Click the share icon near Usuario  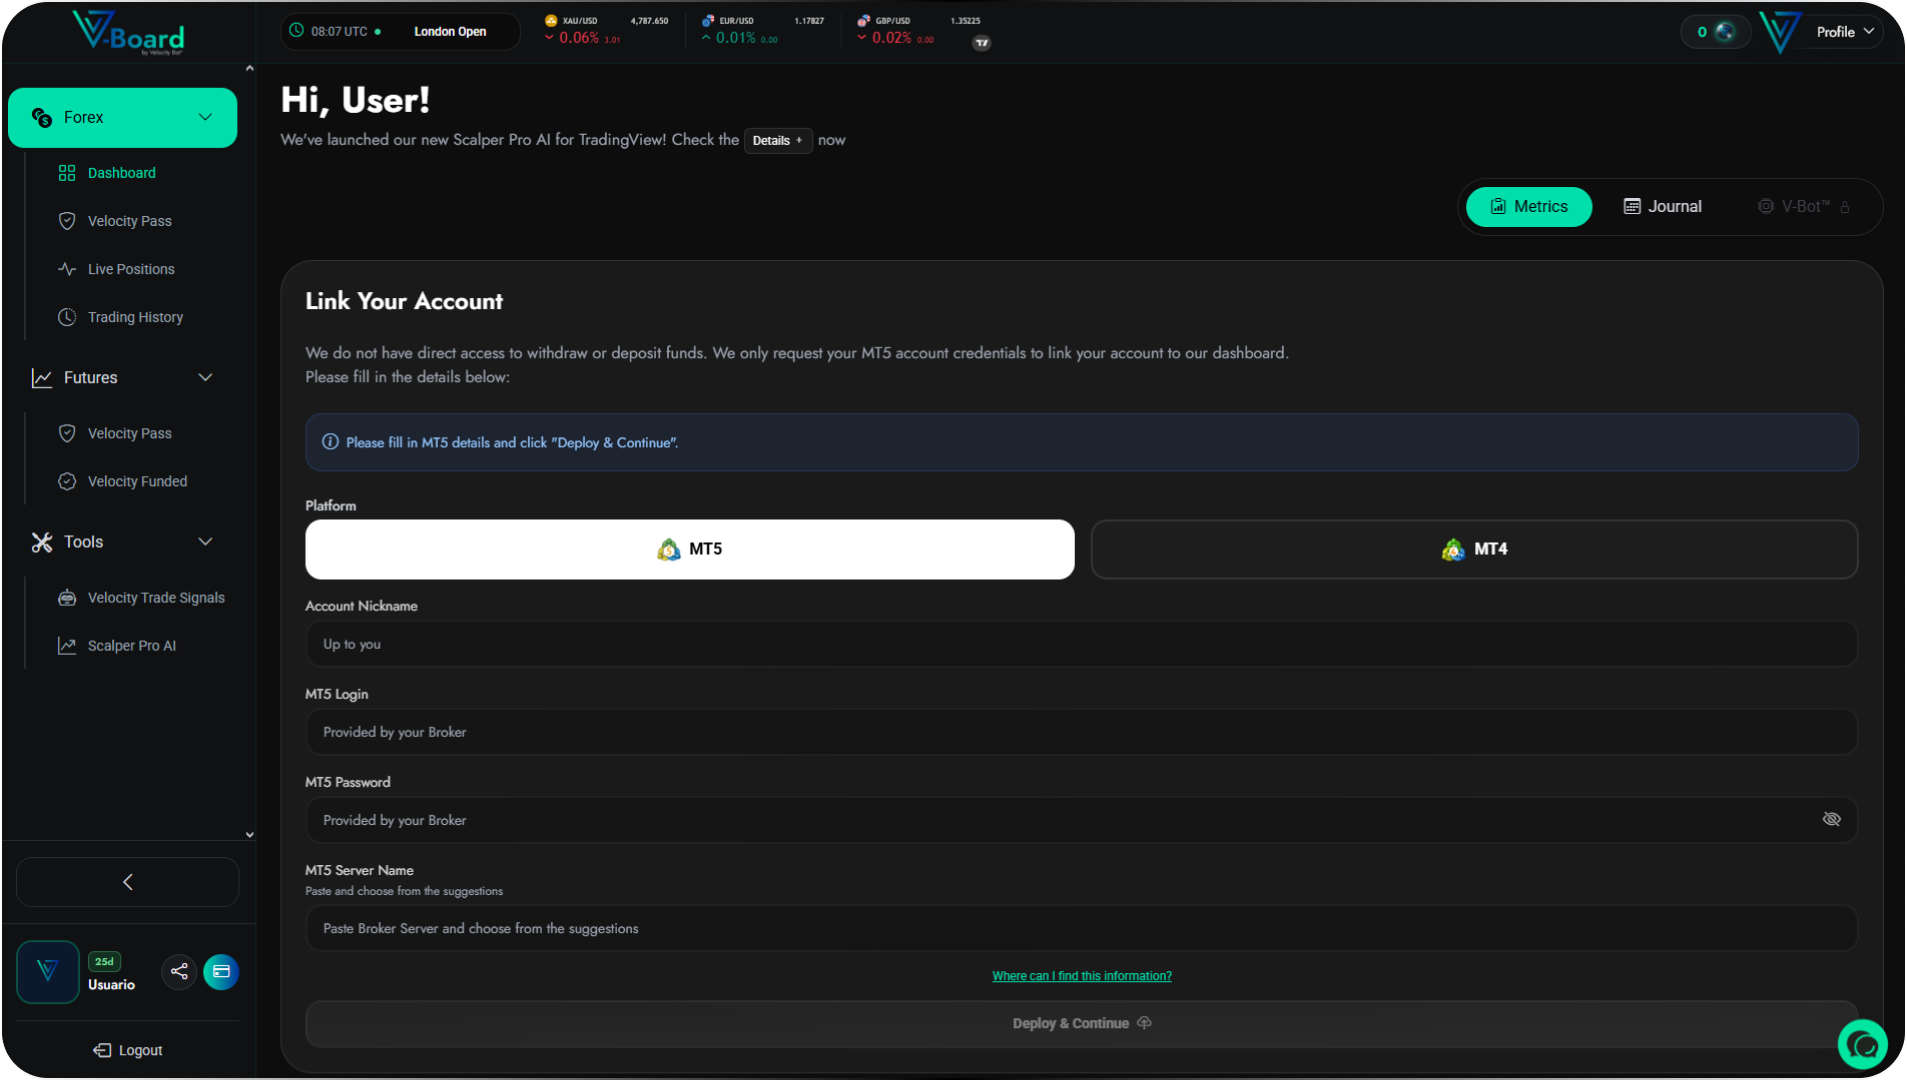coord(179,972)
